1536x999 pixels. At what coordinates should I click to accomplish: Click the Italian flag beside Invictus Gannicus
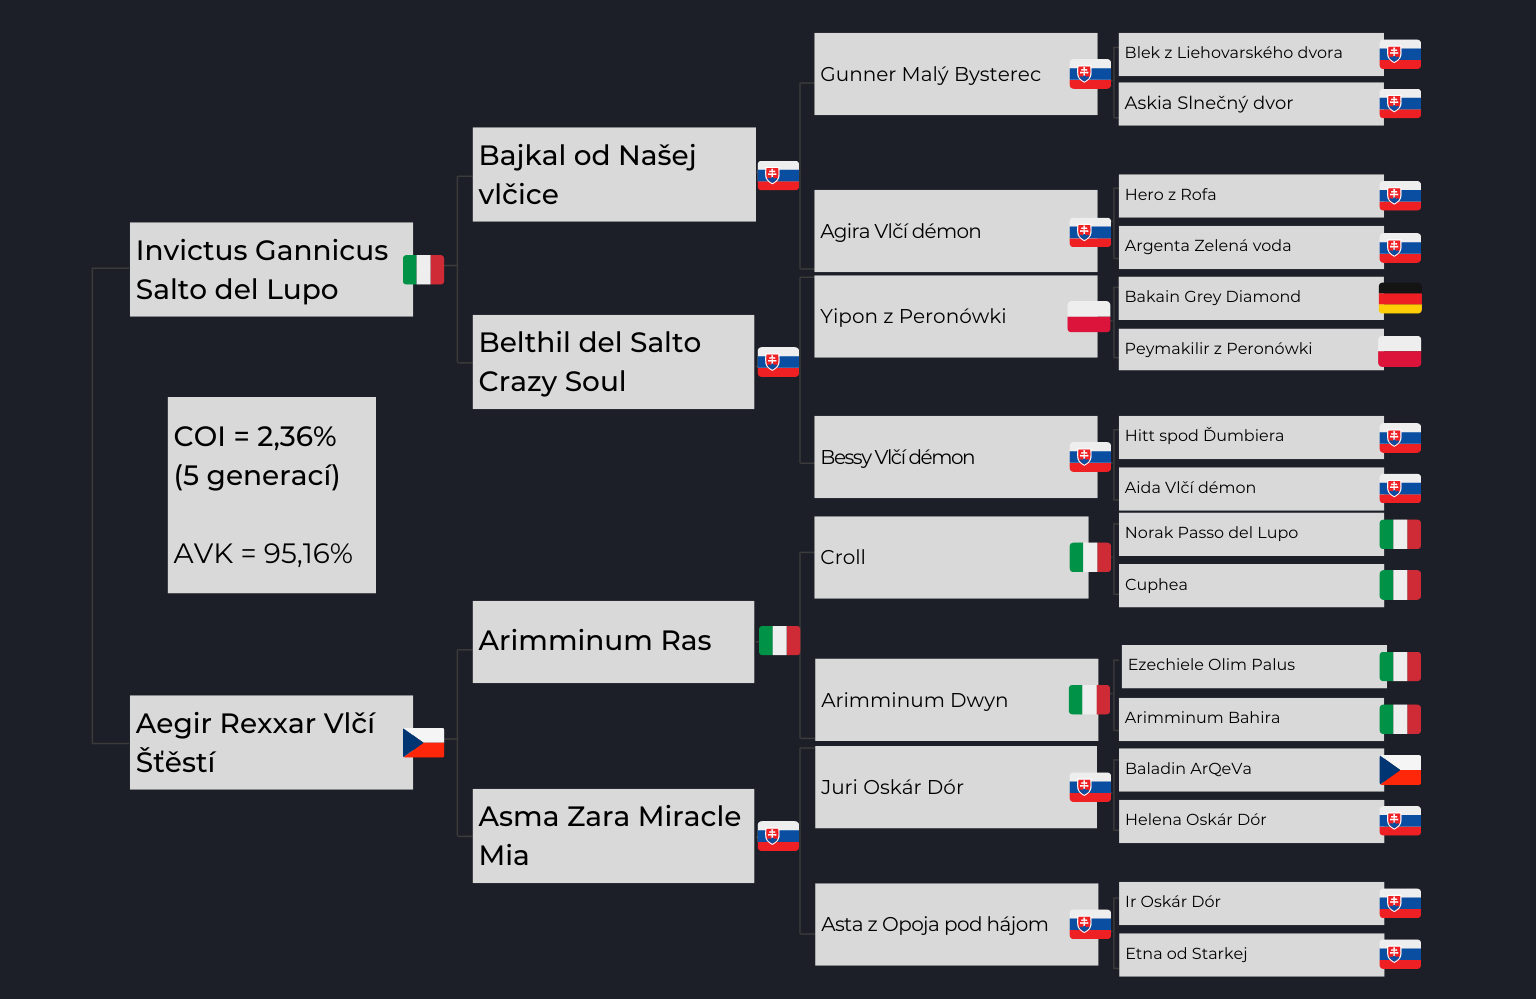[x=423, y=270]
